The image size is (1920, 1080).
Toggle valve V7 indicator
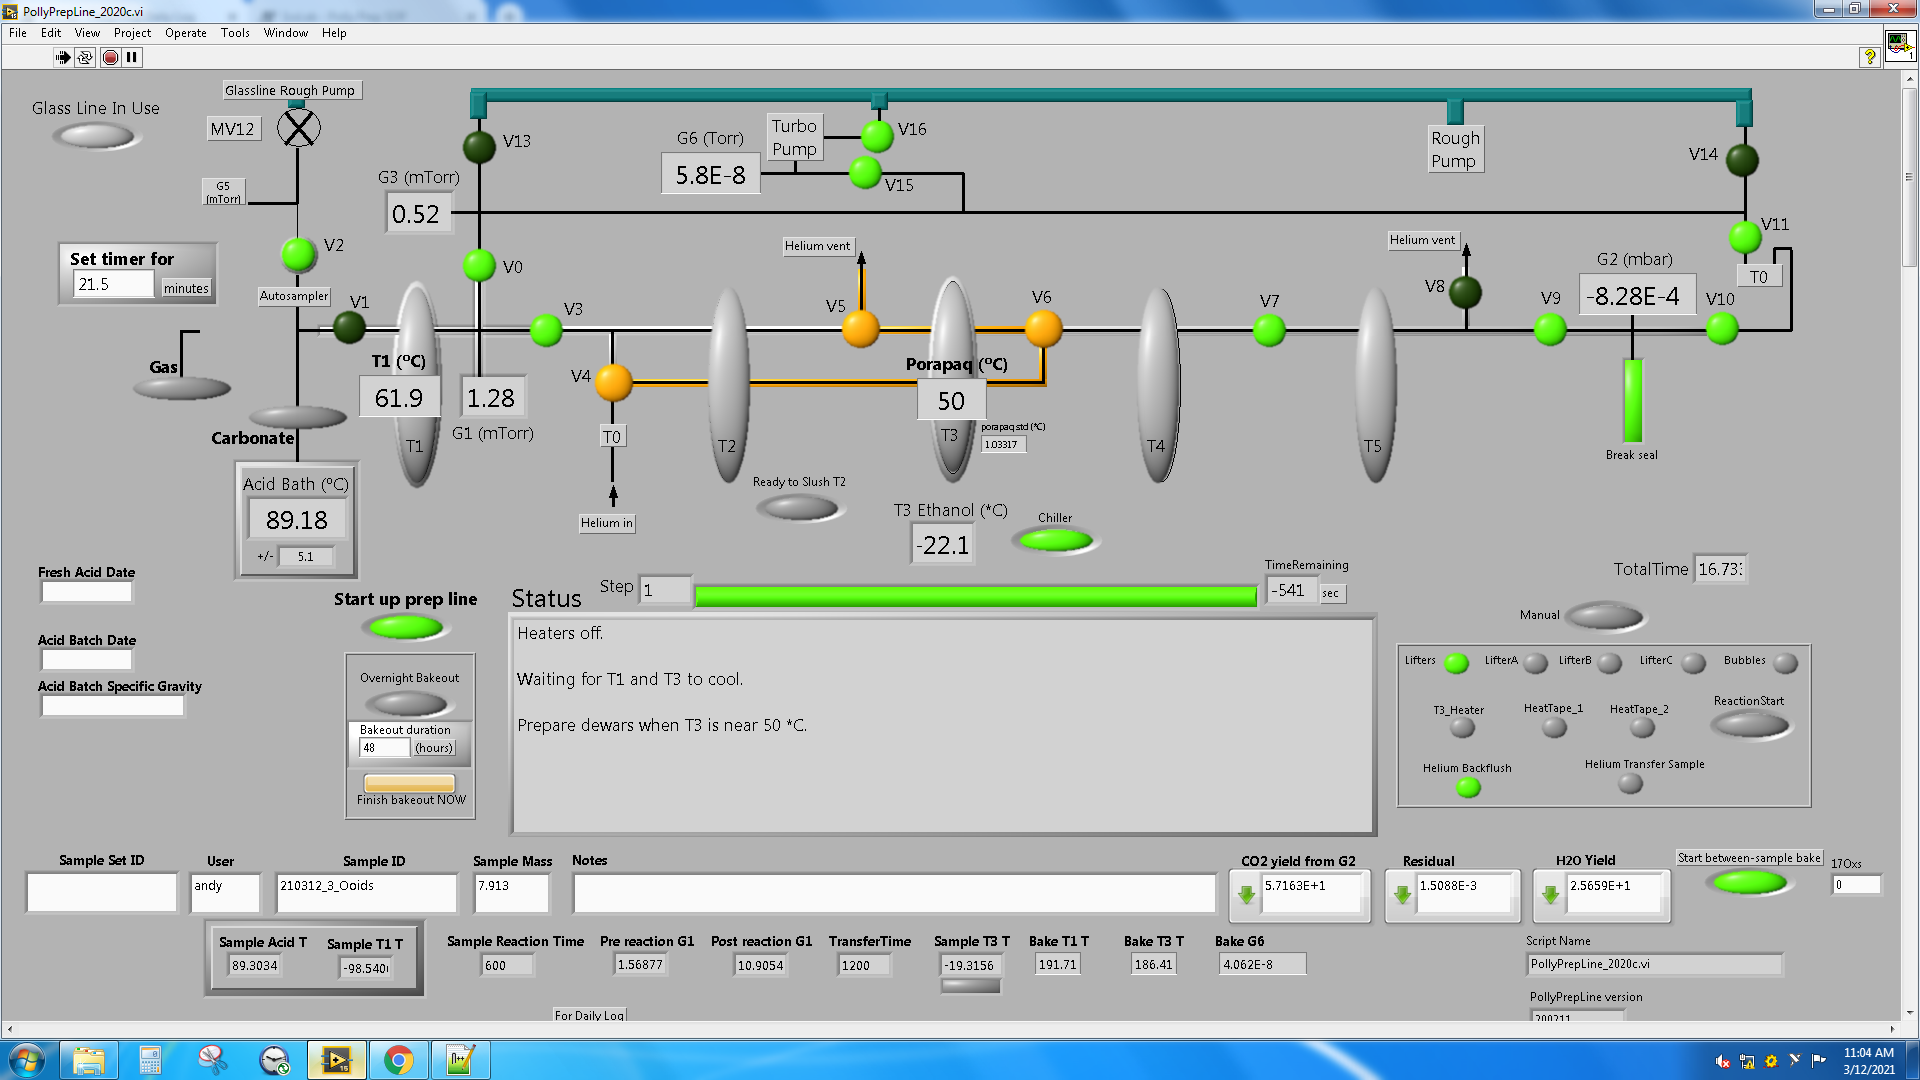(1269, 329)
